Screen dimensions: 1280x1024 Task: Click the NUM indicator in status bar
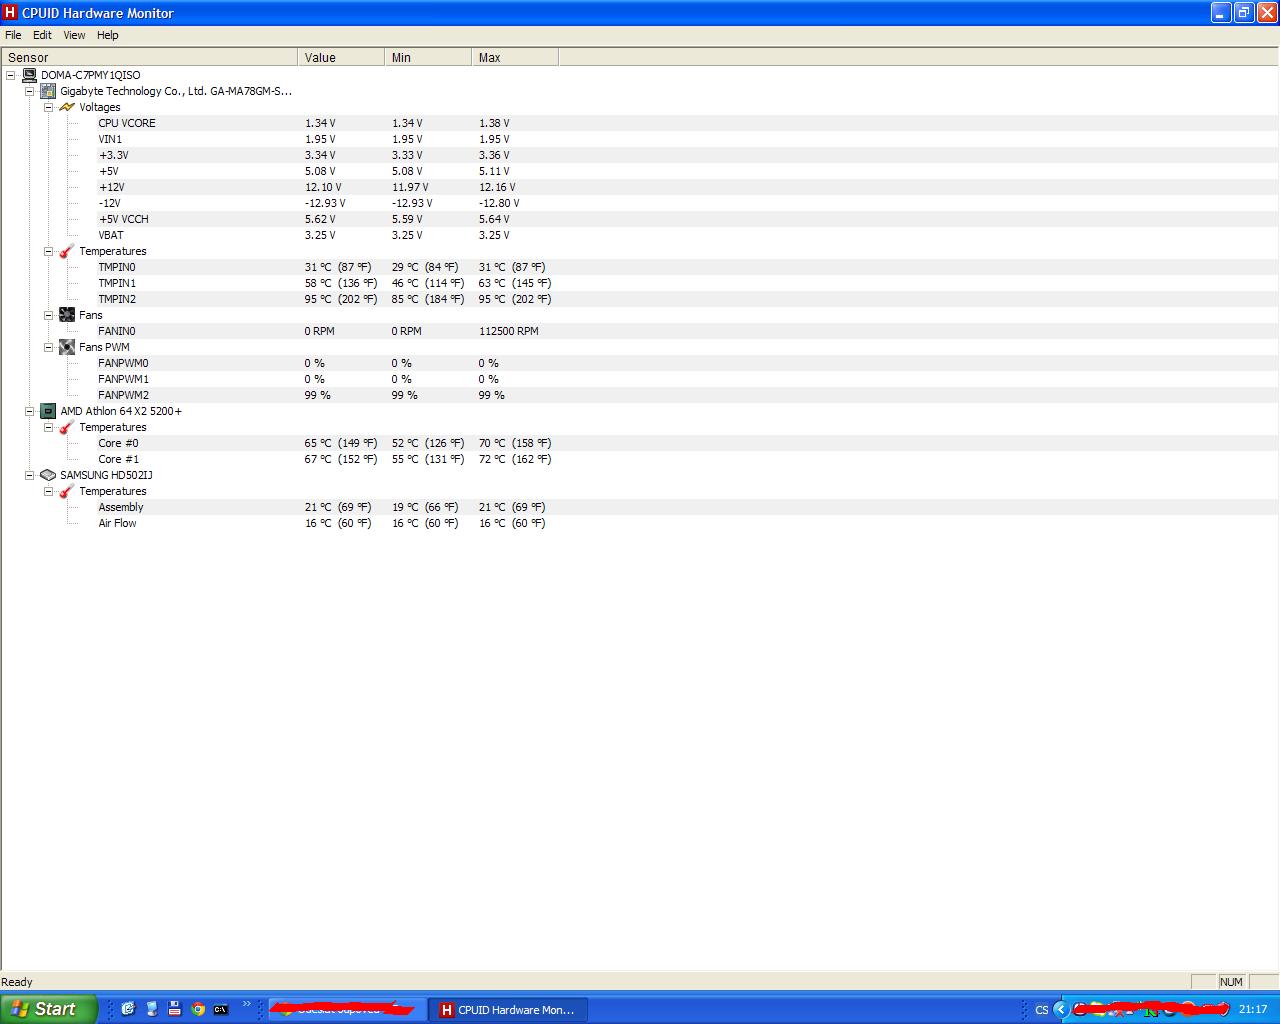tap(1231, 982)
